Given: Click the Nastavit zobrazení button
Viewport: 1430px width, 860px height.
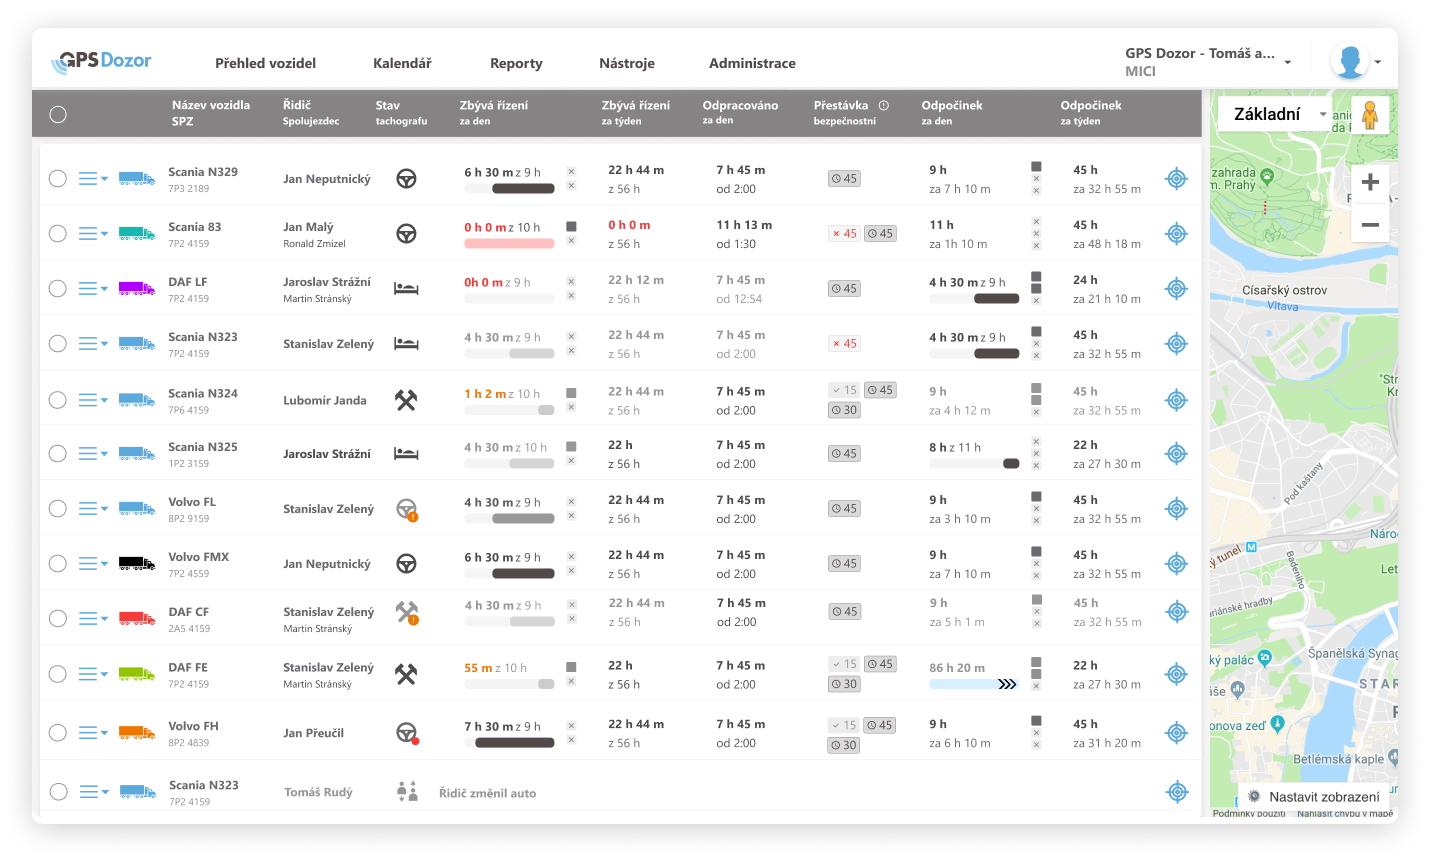Looking at the screenshot, I should click(1314, 797).
